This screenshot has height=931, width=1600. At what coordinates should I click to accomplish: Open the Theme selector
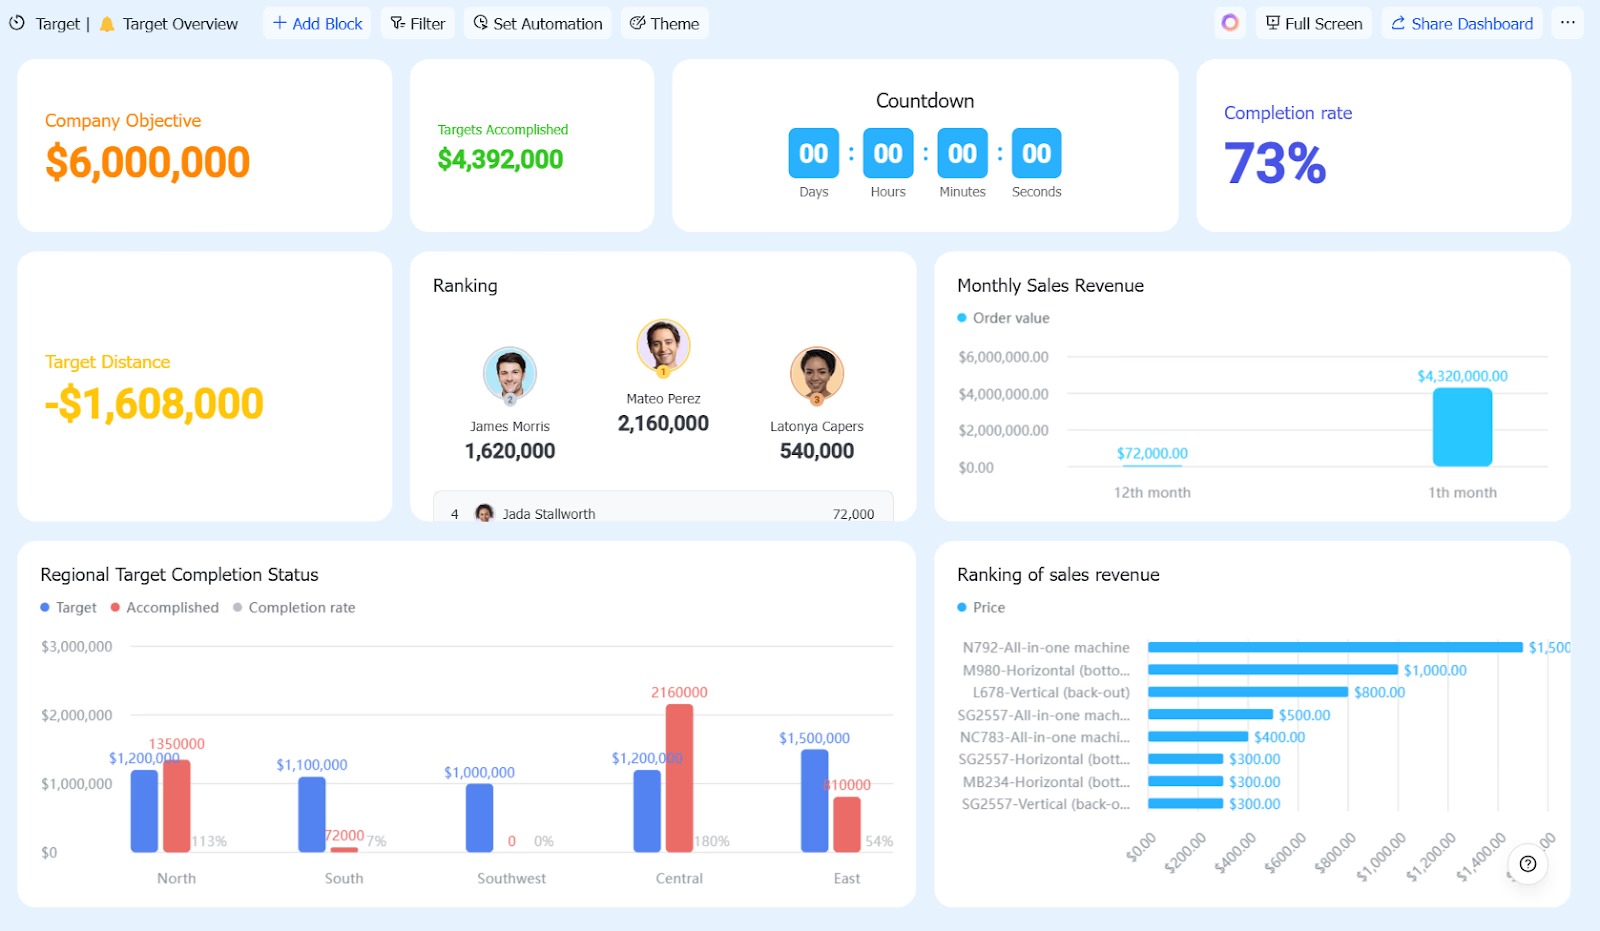click(664, 23)
